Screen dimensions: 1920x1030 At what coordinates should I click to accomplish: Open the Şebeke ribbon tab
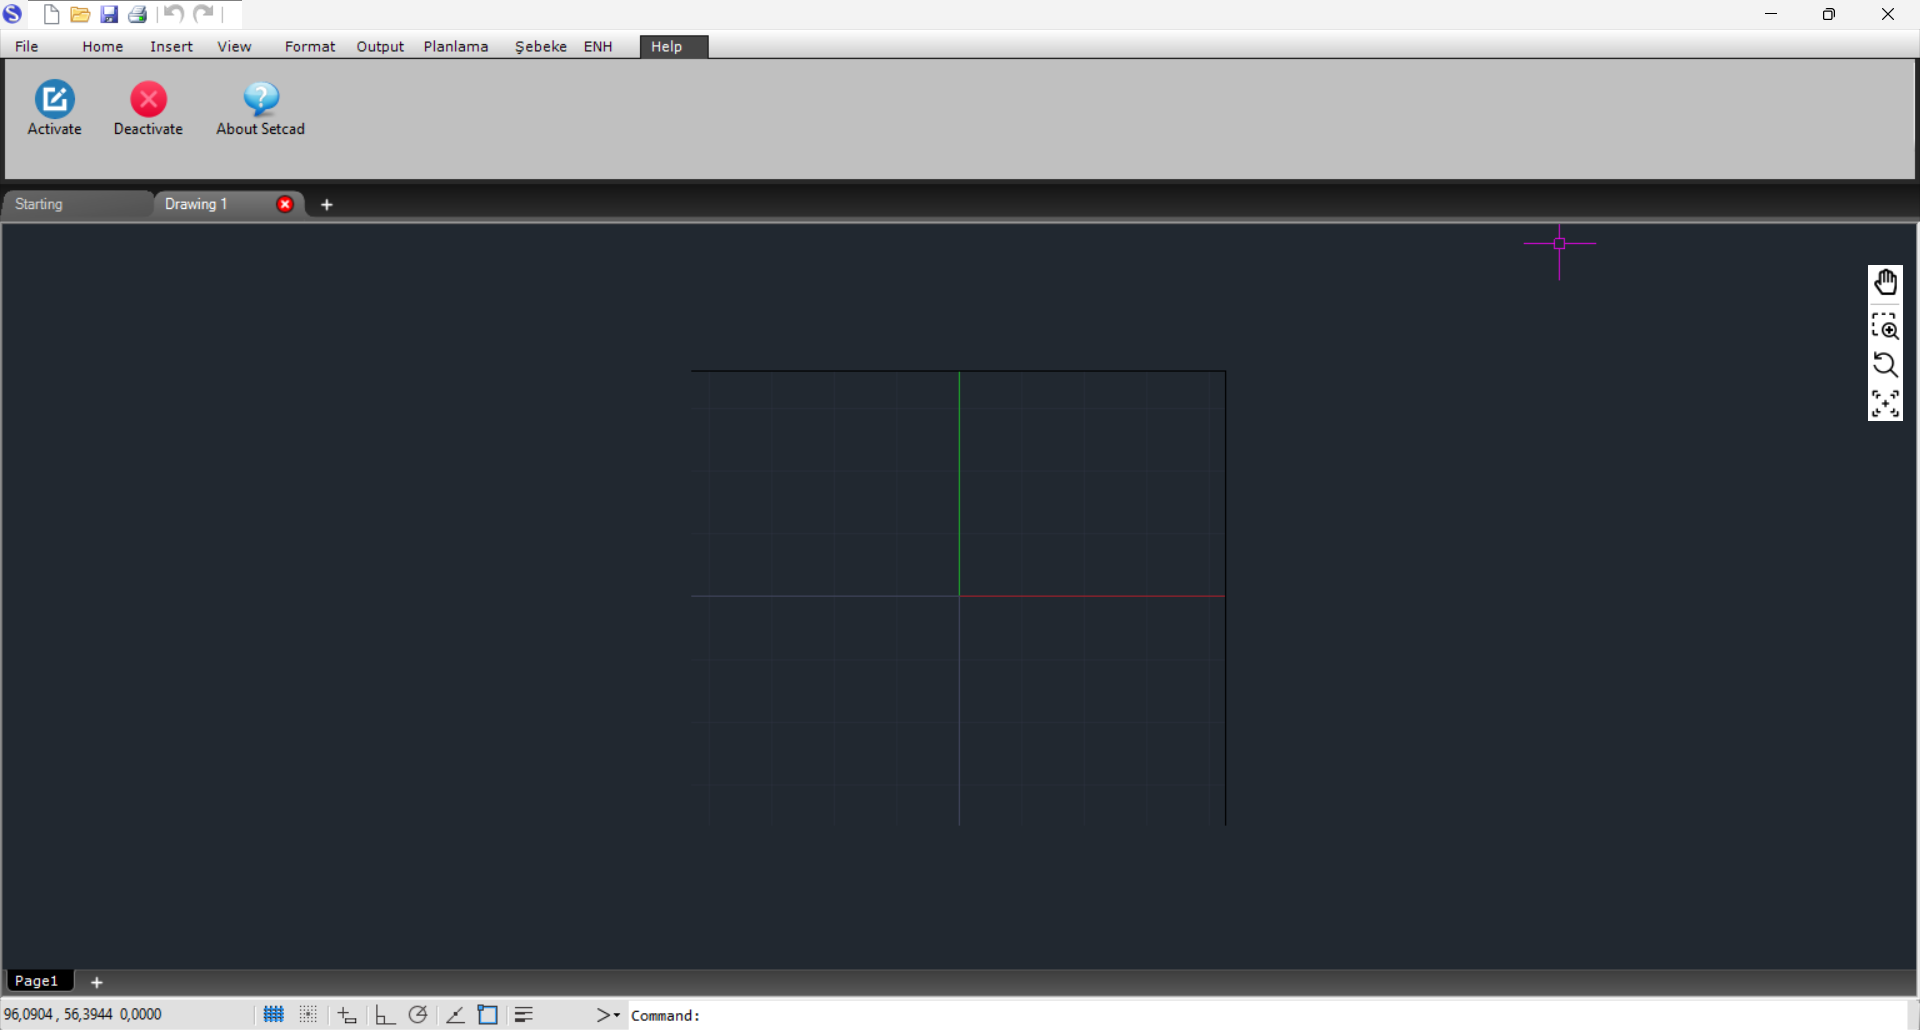pyautogui.click(x=541, y=46)
